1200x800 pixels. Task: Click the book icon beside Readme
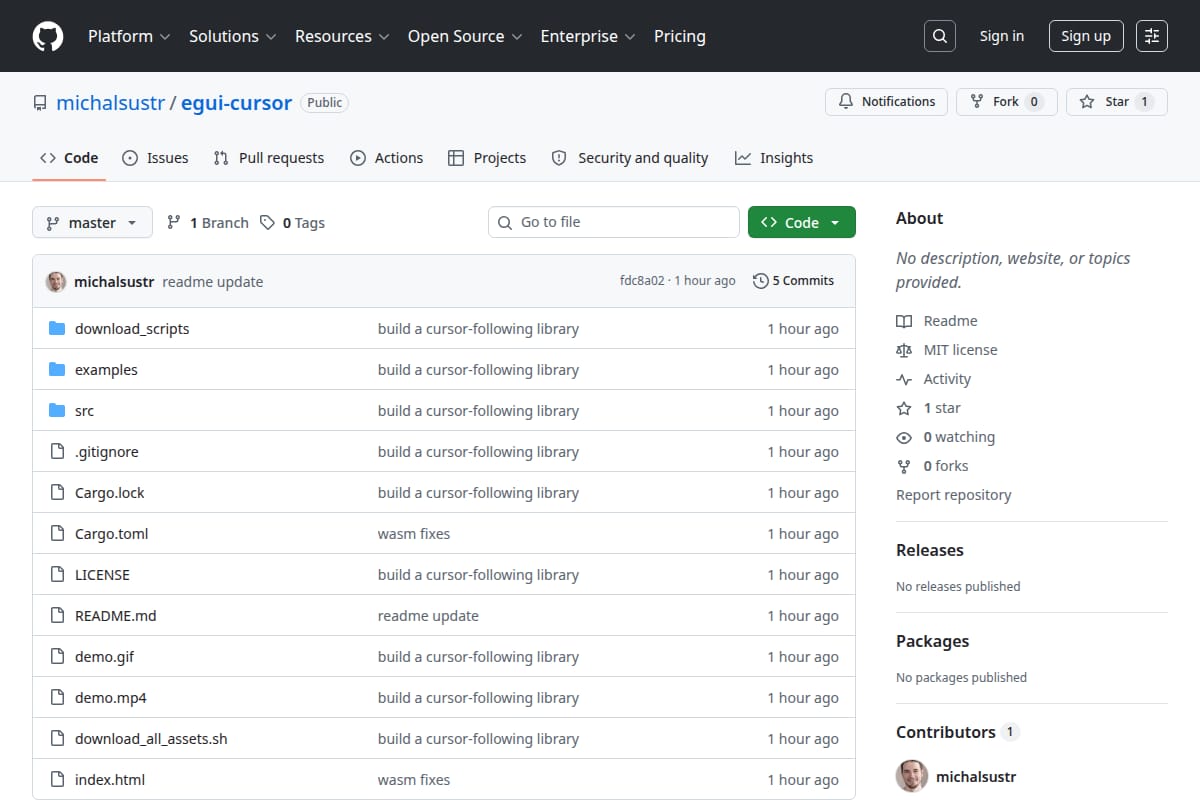pyautogui.click(x=904, y=321)
